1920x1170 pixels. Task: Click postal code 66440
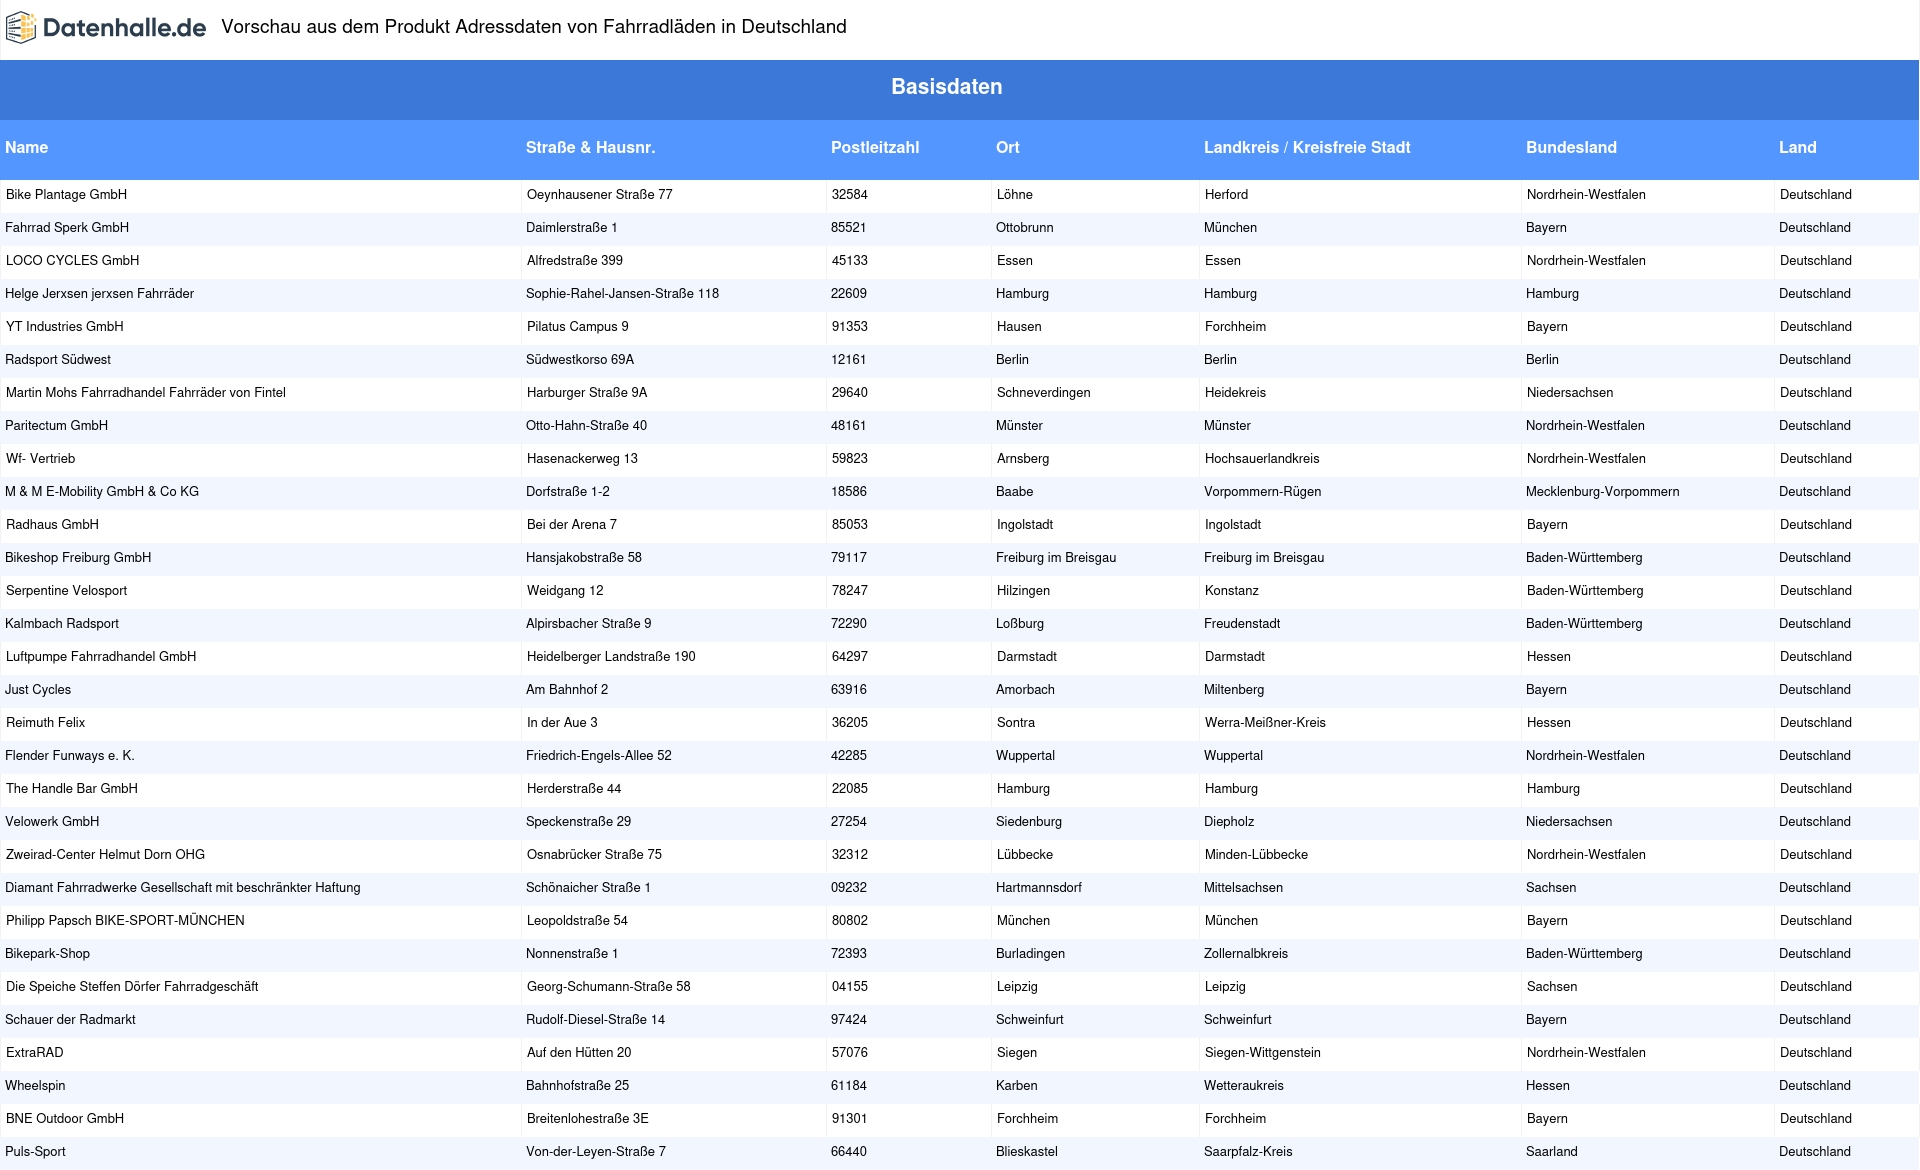coord(849,1152)
